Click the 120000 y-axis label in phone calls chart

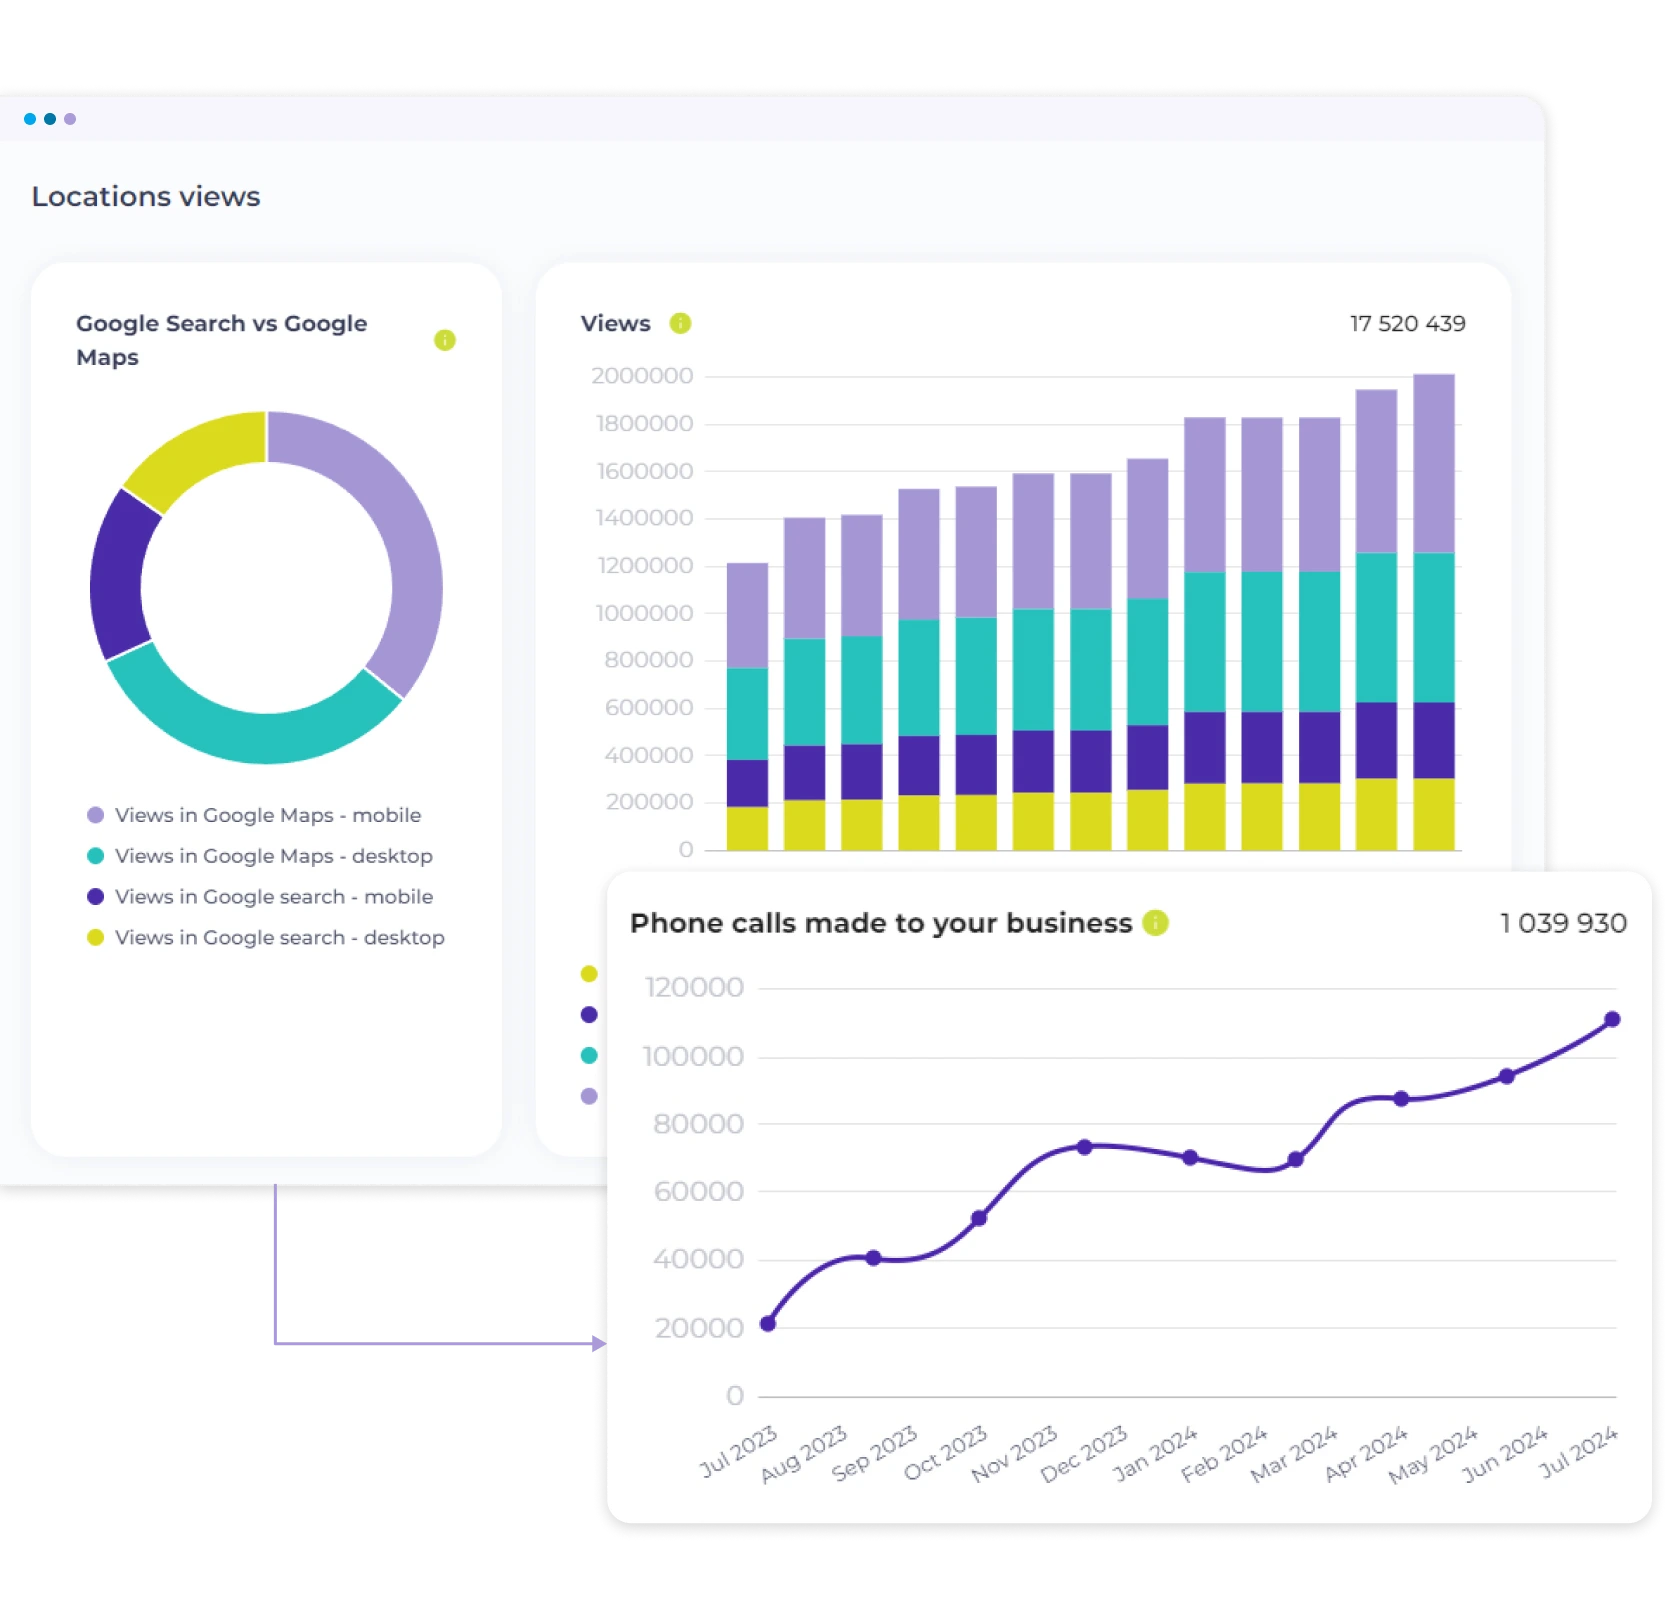click(694, 988)
